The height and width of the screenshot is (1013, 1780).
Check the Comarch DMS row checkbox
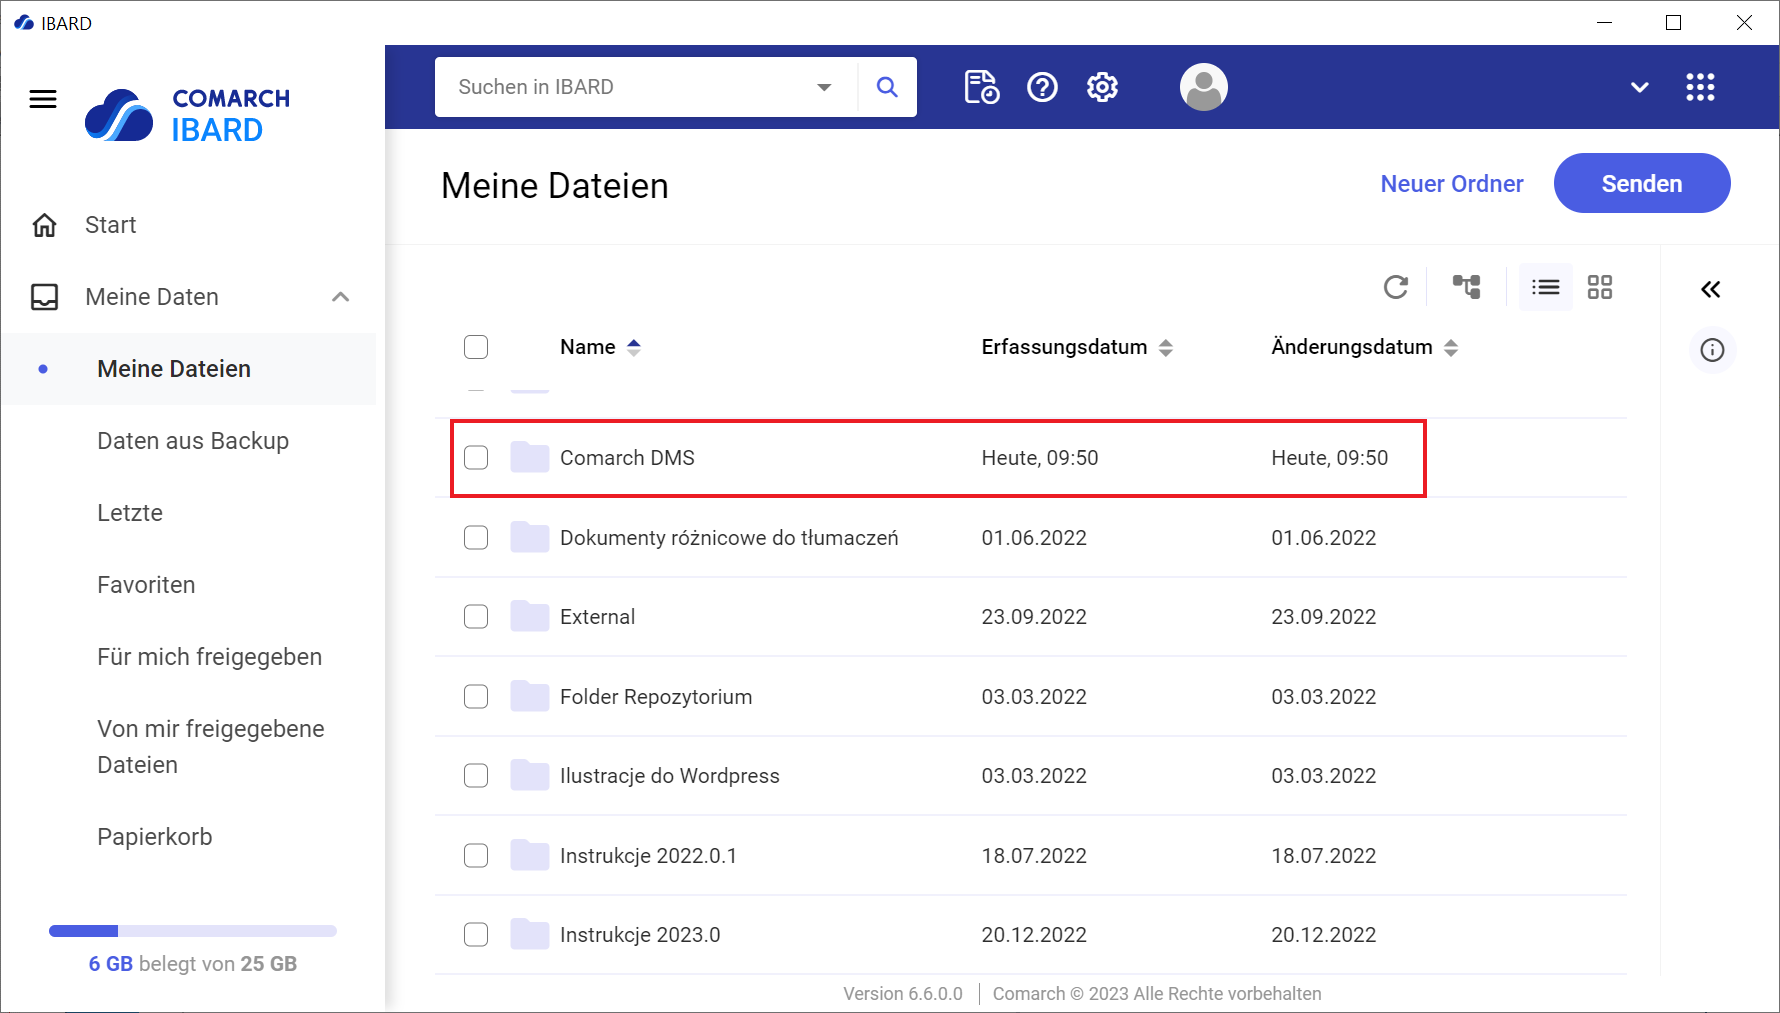click(476, 457)
